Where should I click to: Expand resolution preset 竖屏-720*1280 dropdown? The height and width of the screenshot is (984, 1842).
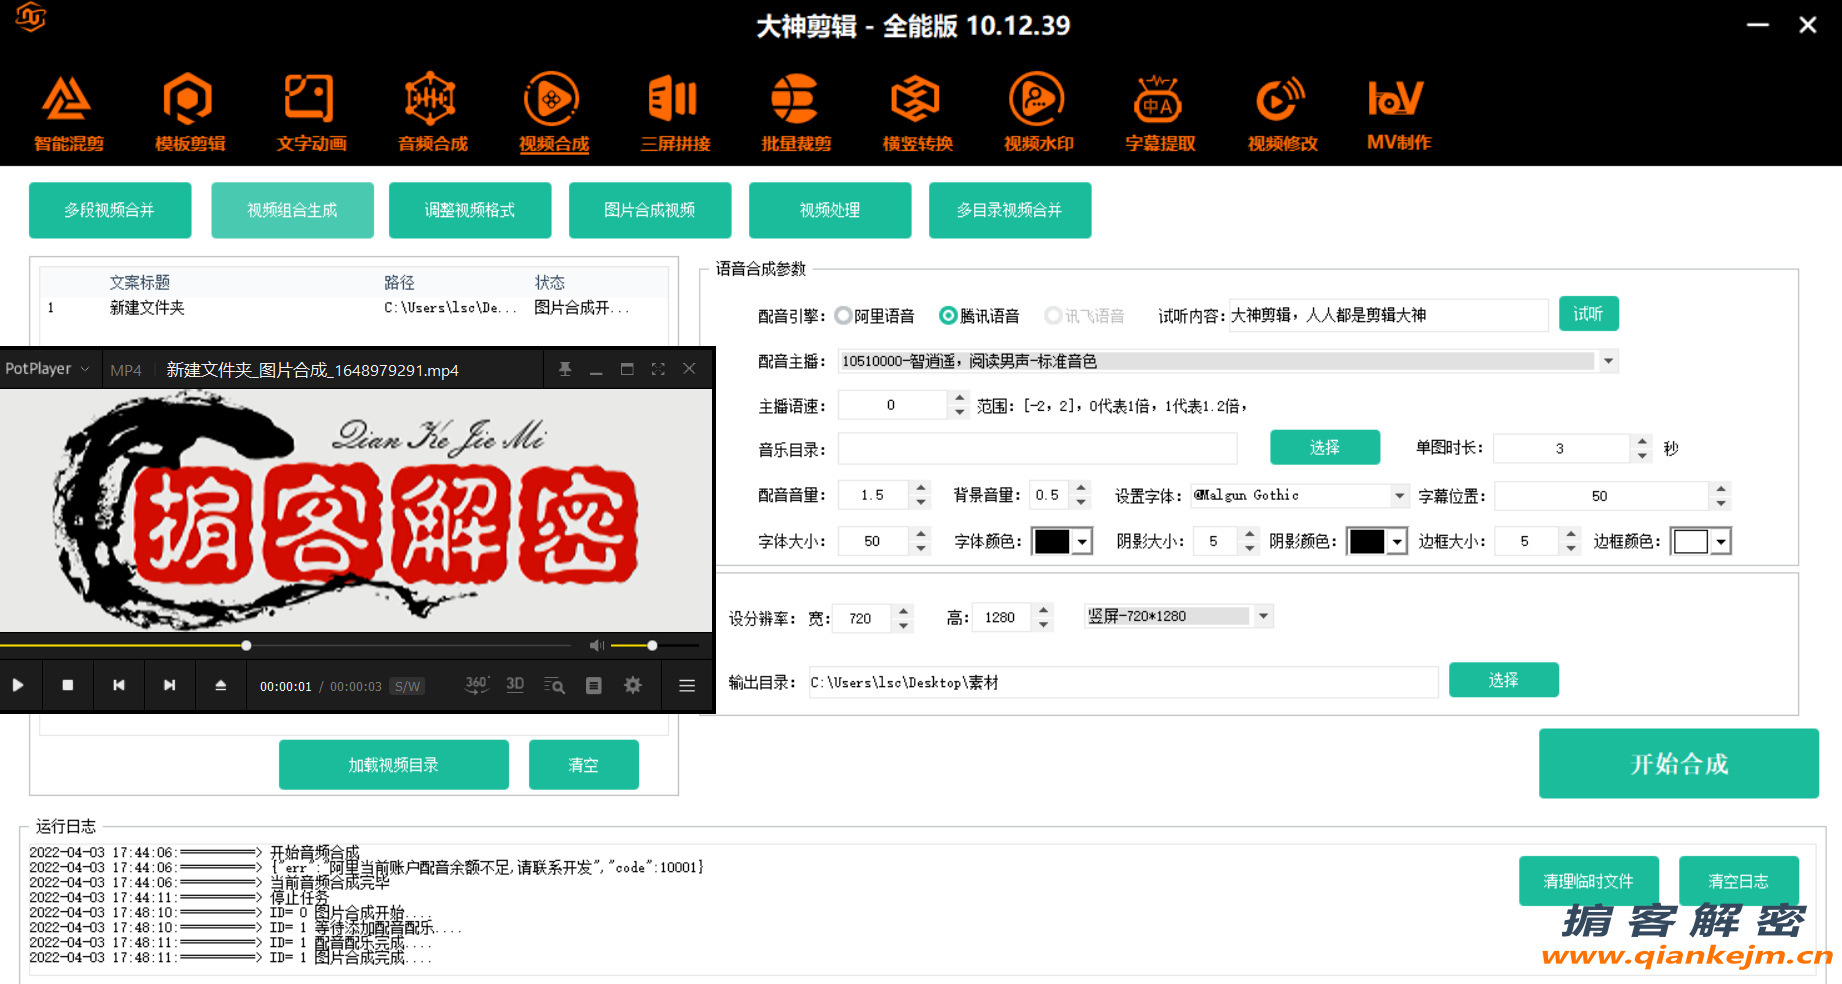point(1264,616)
